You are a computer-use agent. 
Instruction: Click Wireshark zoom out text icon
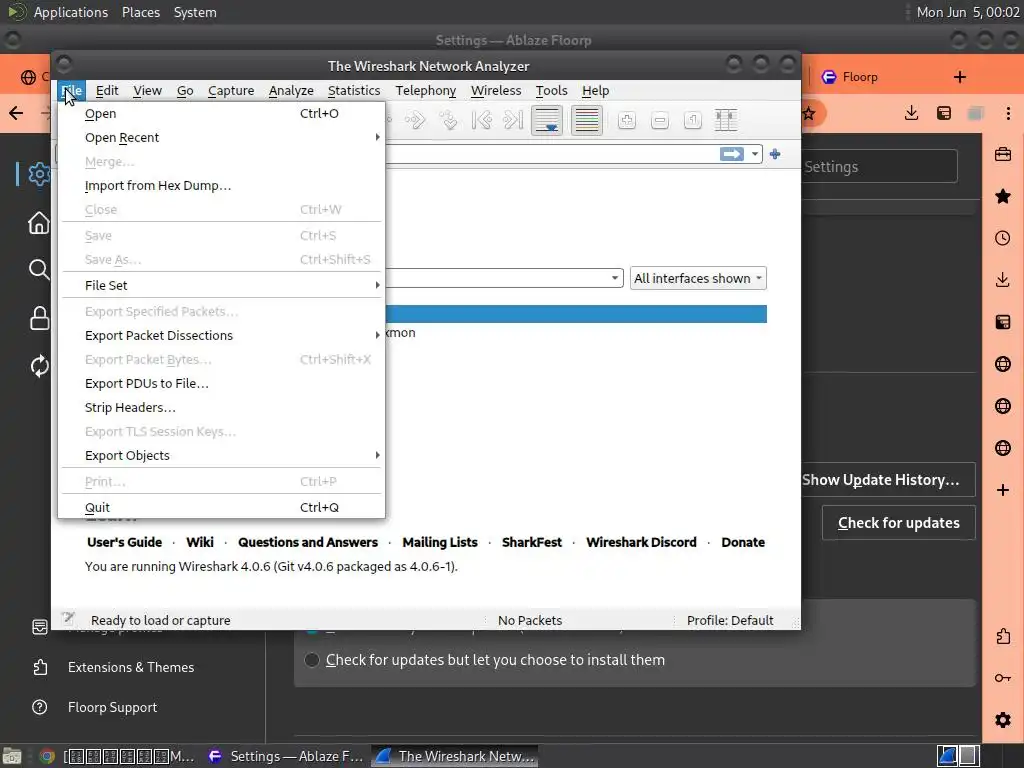[x=660, y=120]
